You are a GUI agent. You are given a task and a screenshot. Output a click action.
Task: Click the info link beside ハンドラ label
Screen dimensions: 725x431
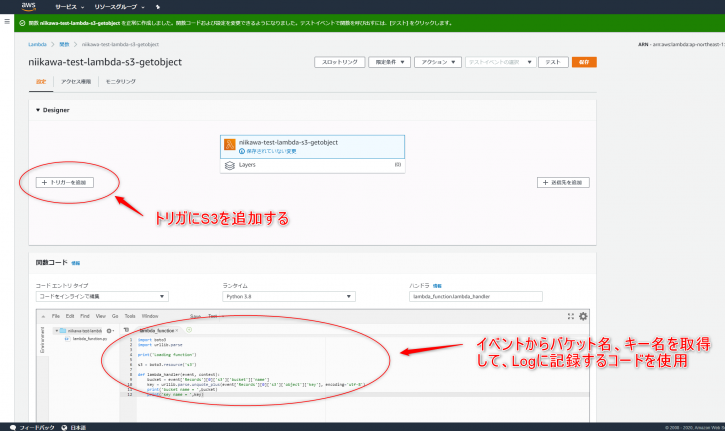click(x=437, y=286)
